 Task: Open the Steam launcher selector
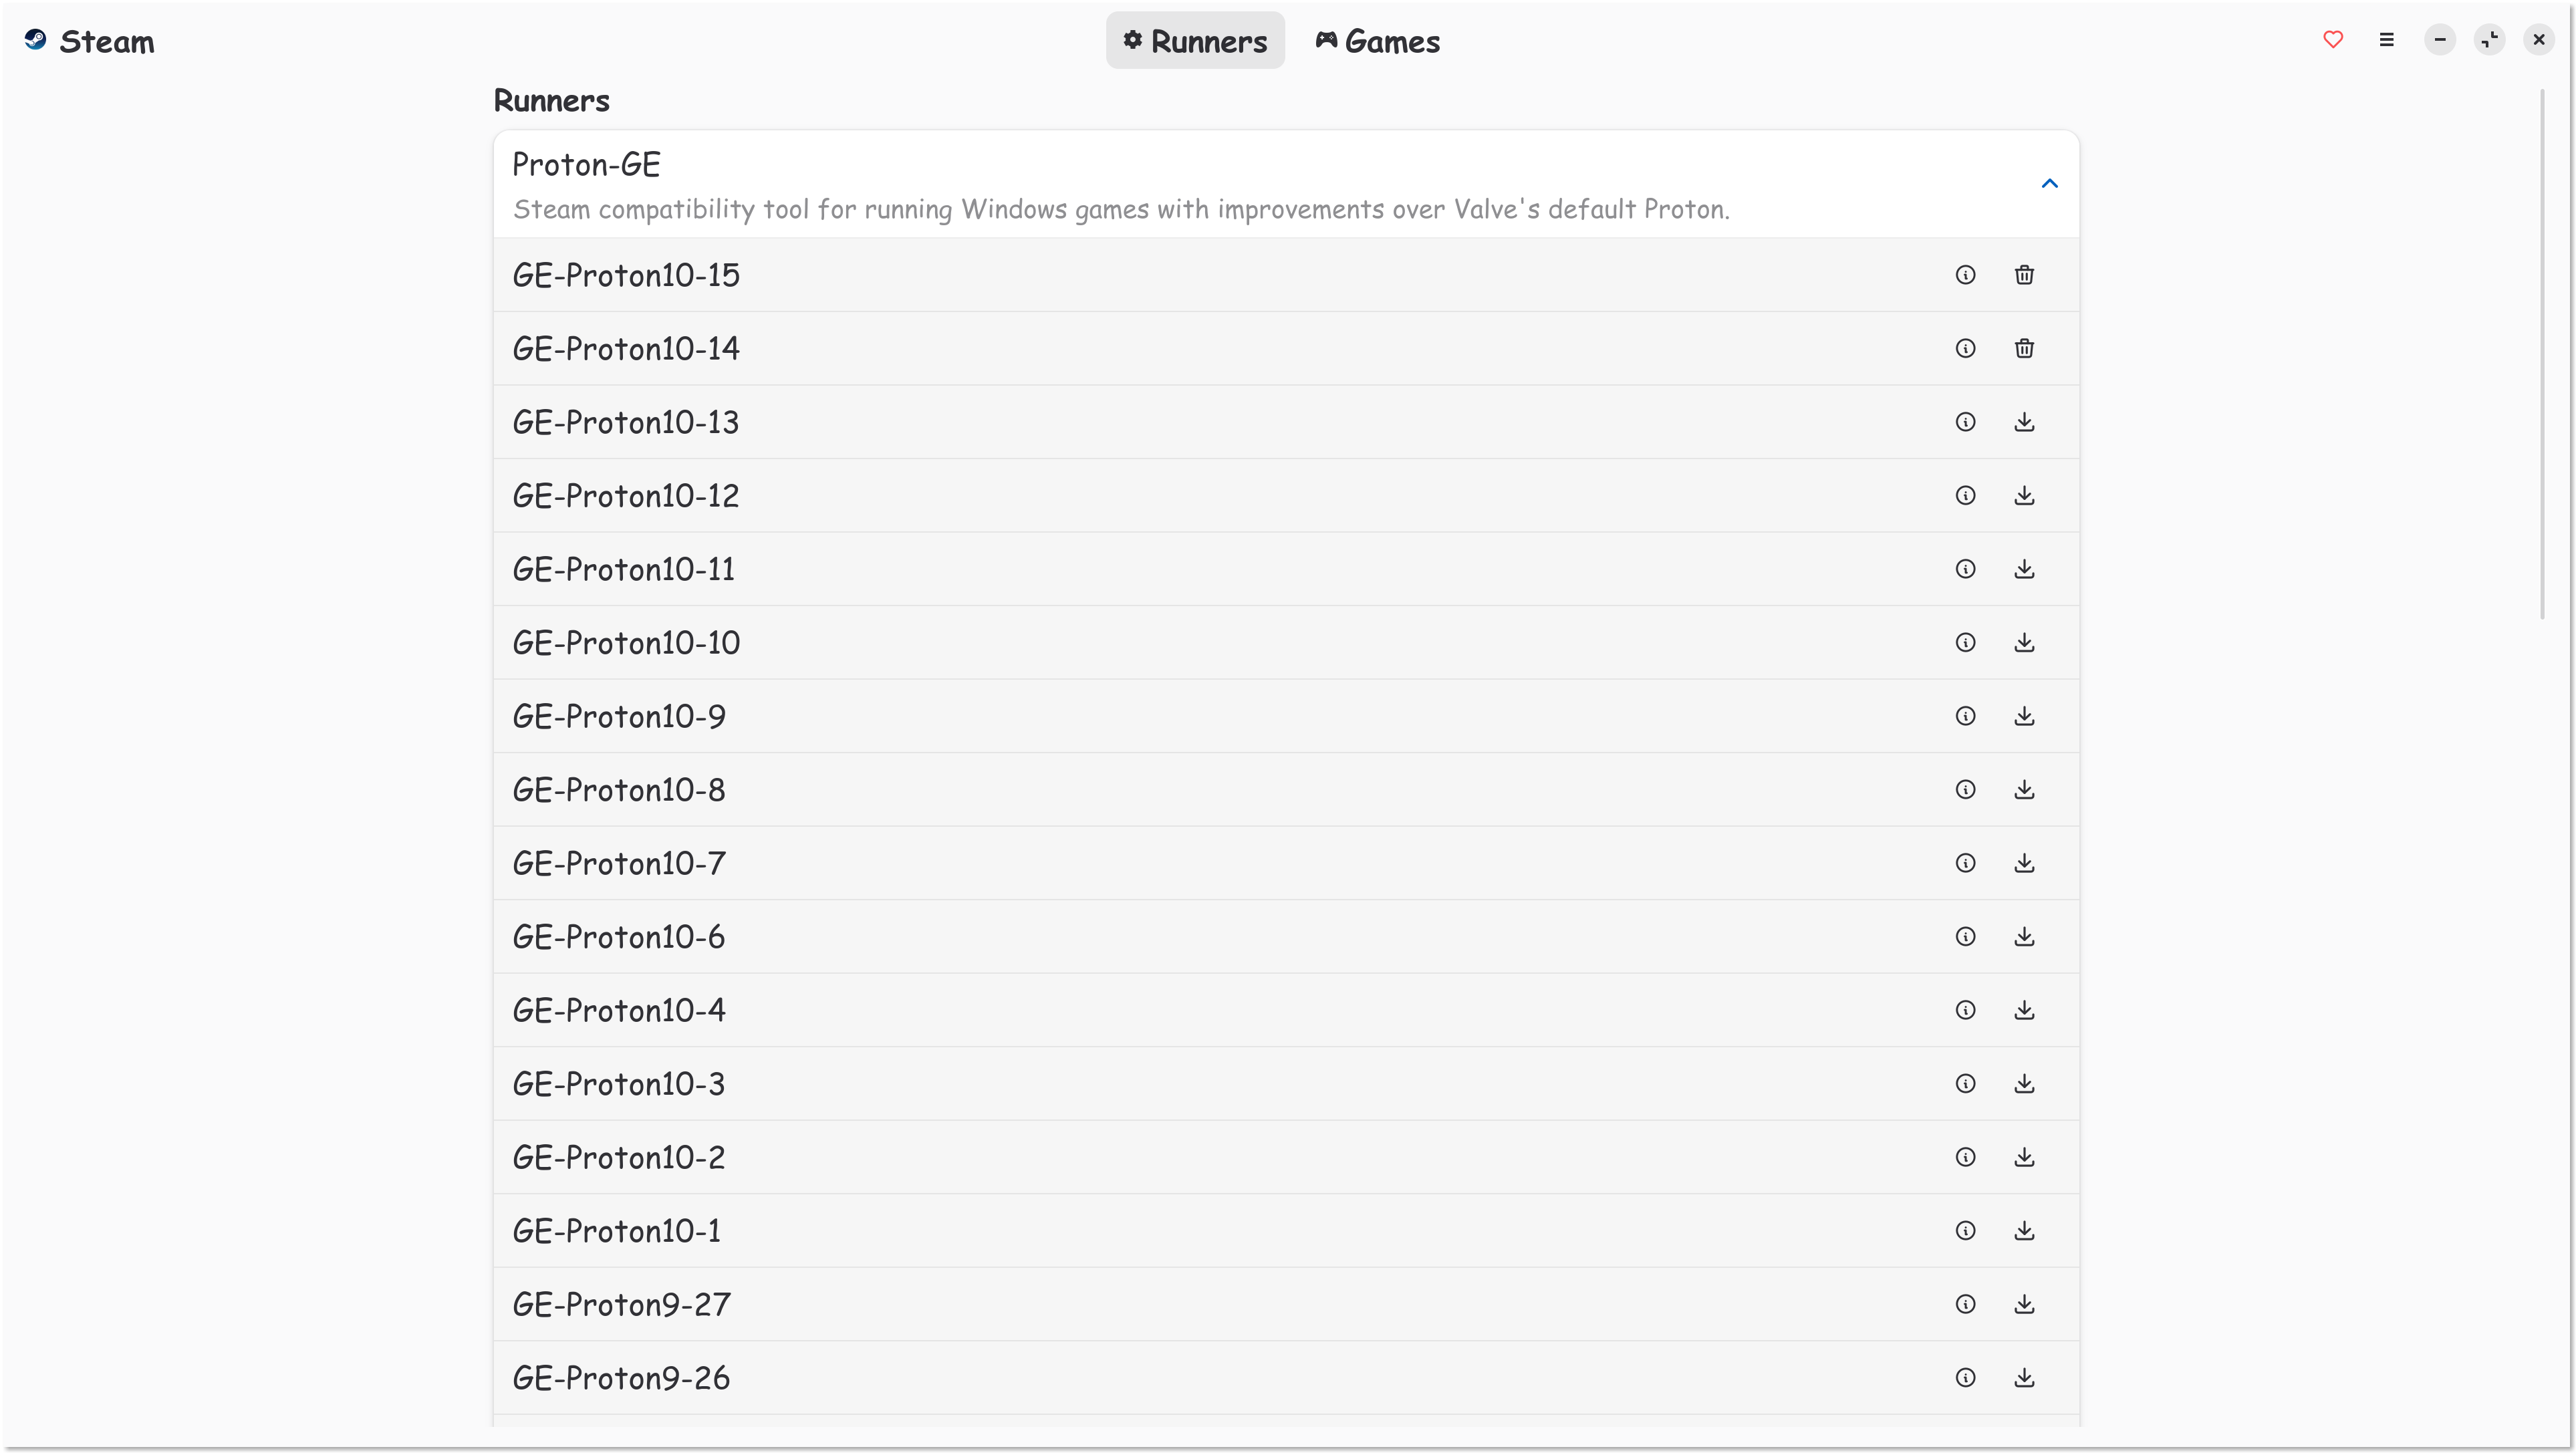pos(89,41)
